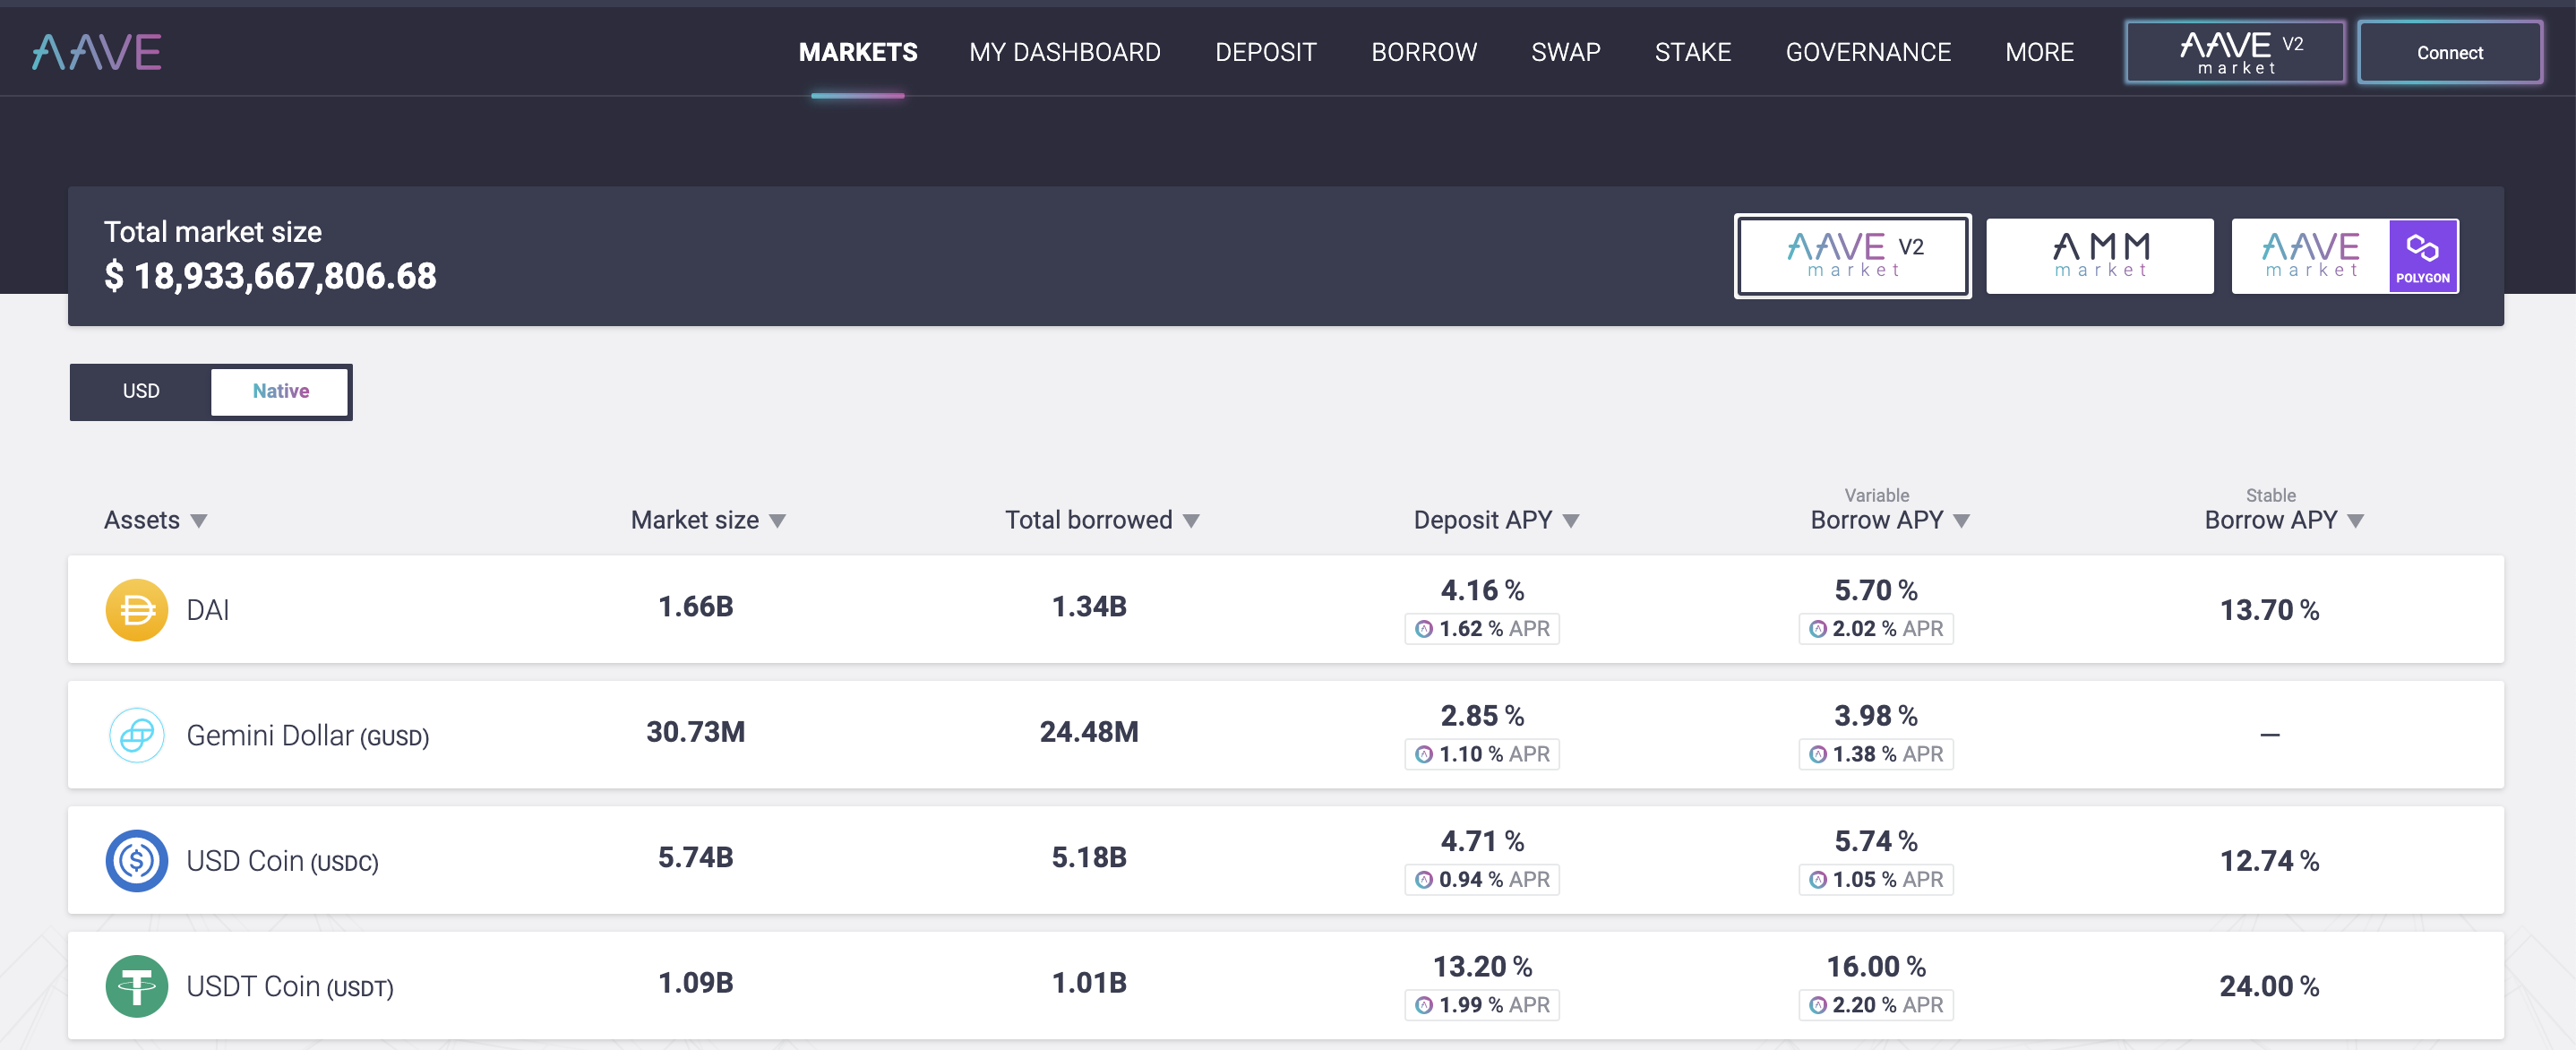This screenshot has height=1050, width=2576.
Task: Sort Assets column by name arrow
Action: coord(199,521)
